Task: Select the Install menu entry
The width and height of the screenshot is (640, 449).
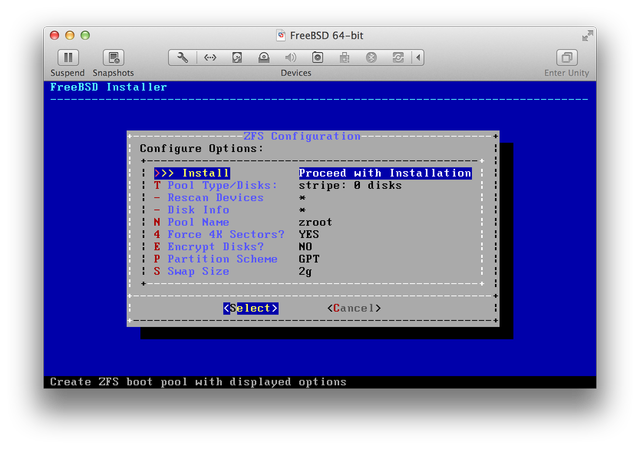Action: click(x=192, y=173)
